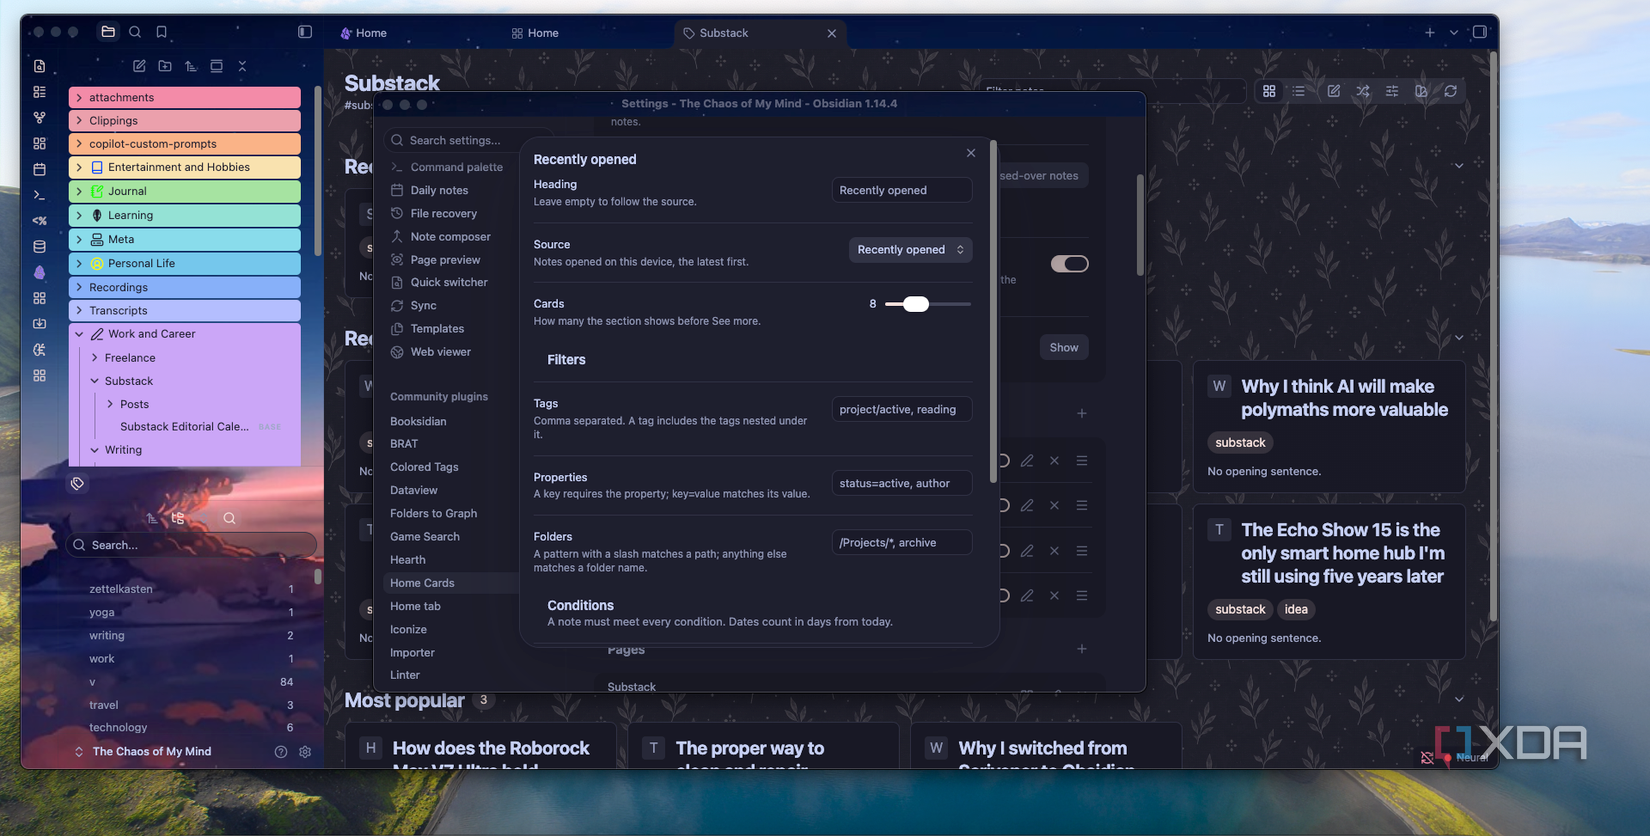Open the bookmarks pane icon
The height and width of the screenshot is (836, 1650).
point(161,32)
